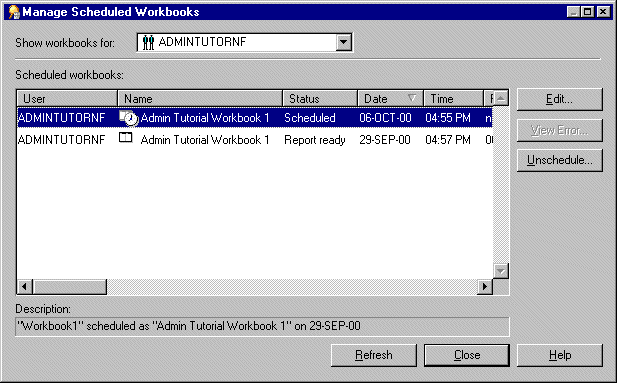This screenshot has height=383, width=617.
Task: Click the Refresh button
Action: (373, 355)
